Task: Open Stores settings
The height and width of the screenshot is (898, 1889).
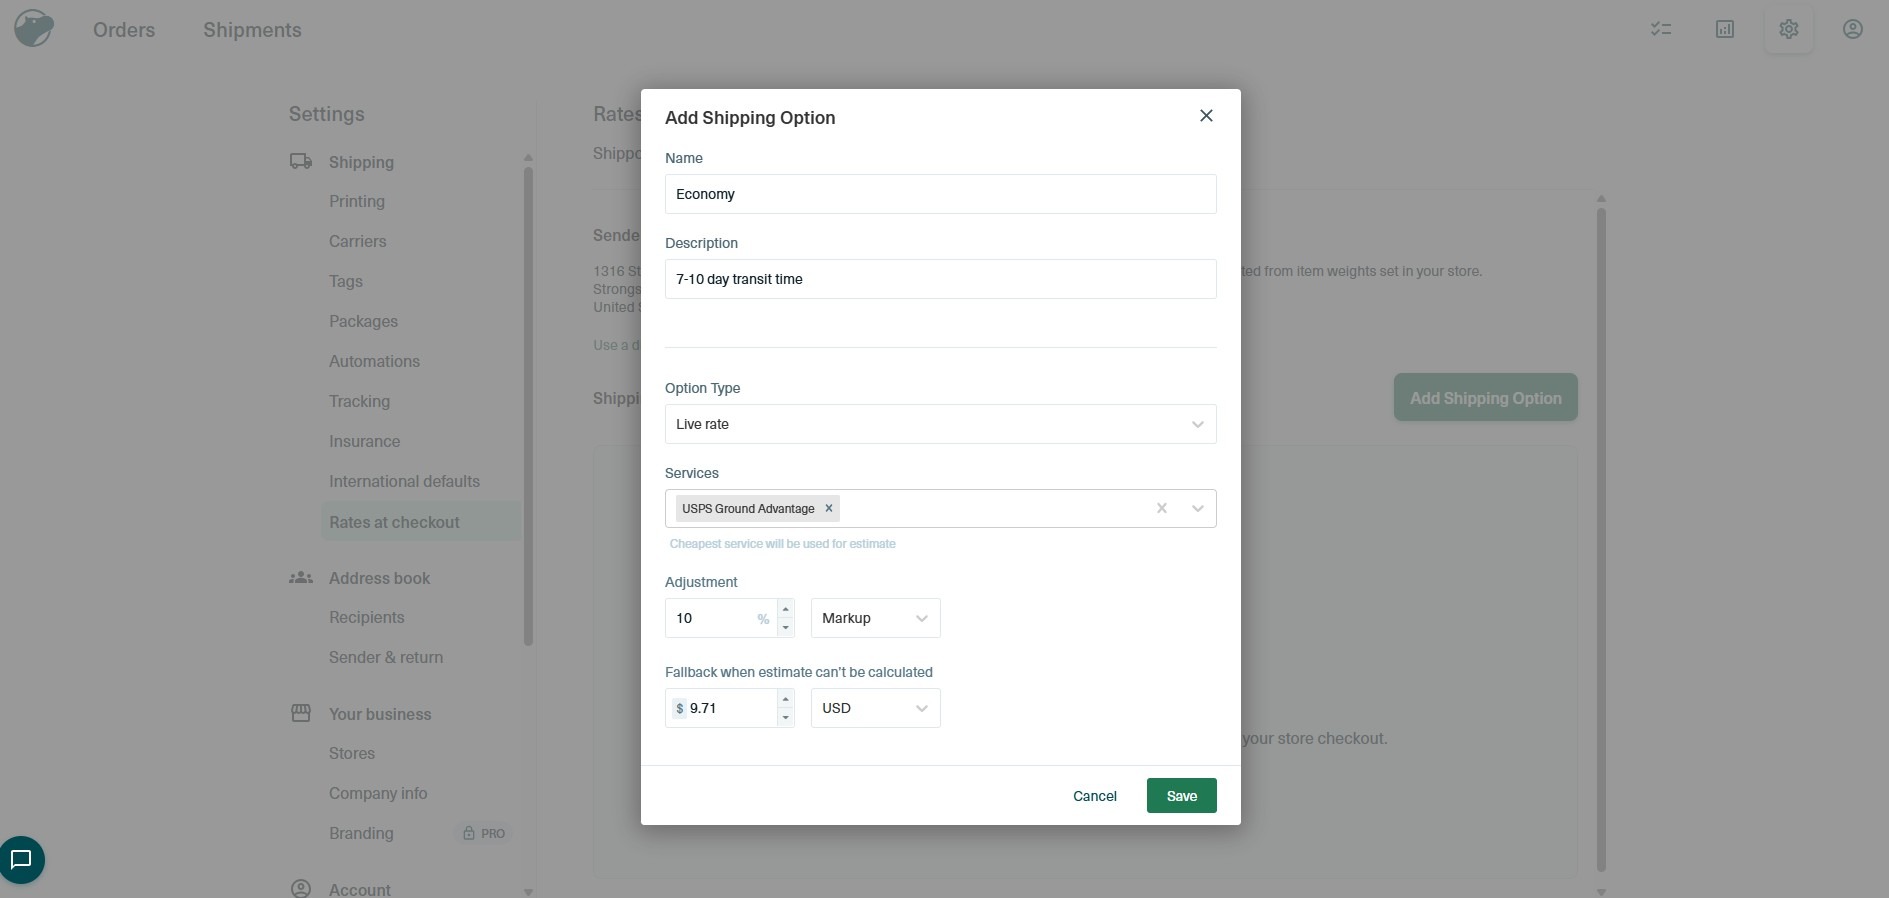Action: pos(352,753)
